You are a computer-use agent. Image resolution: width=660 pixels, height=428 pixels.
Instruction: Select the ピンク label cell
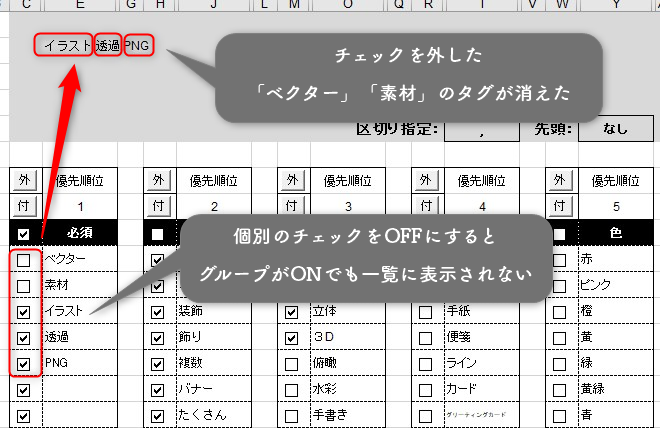tap(616, 285)
